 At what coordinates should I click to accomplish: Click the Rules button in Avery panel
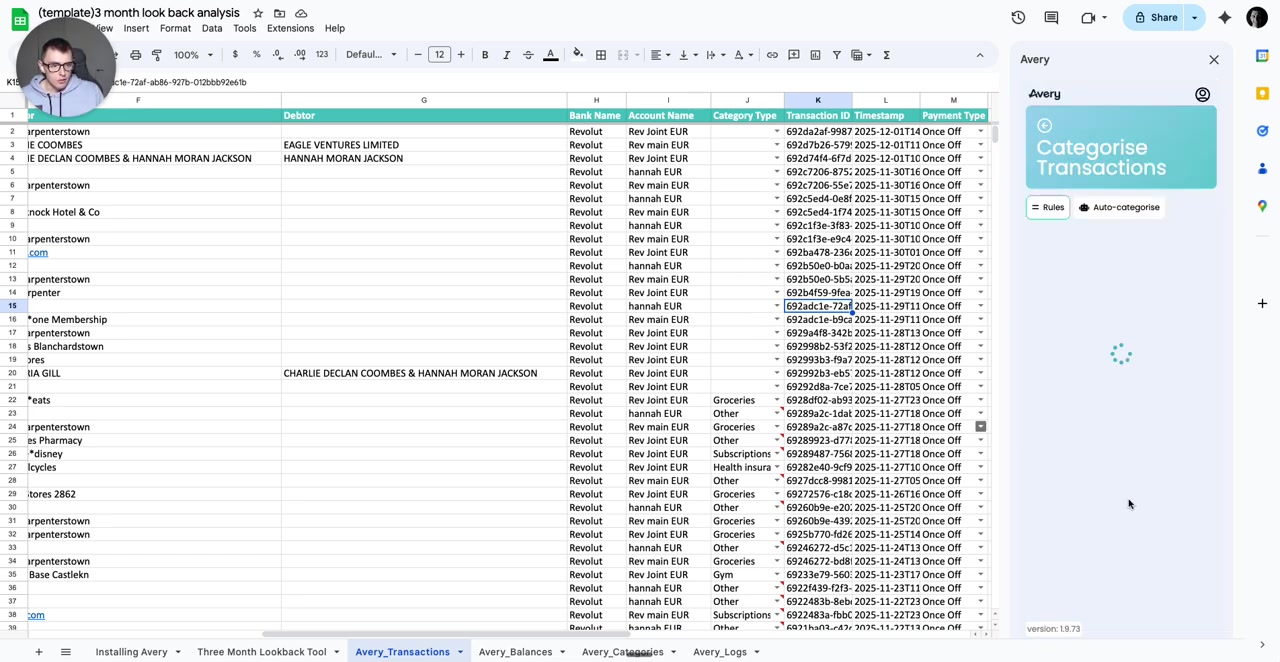[x=1047, y=207]
